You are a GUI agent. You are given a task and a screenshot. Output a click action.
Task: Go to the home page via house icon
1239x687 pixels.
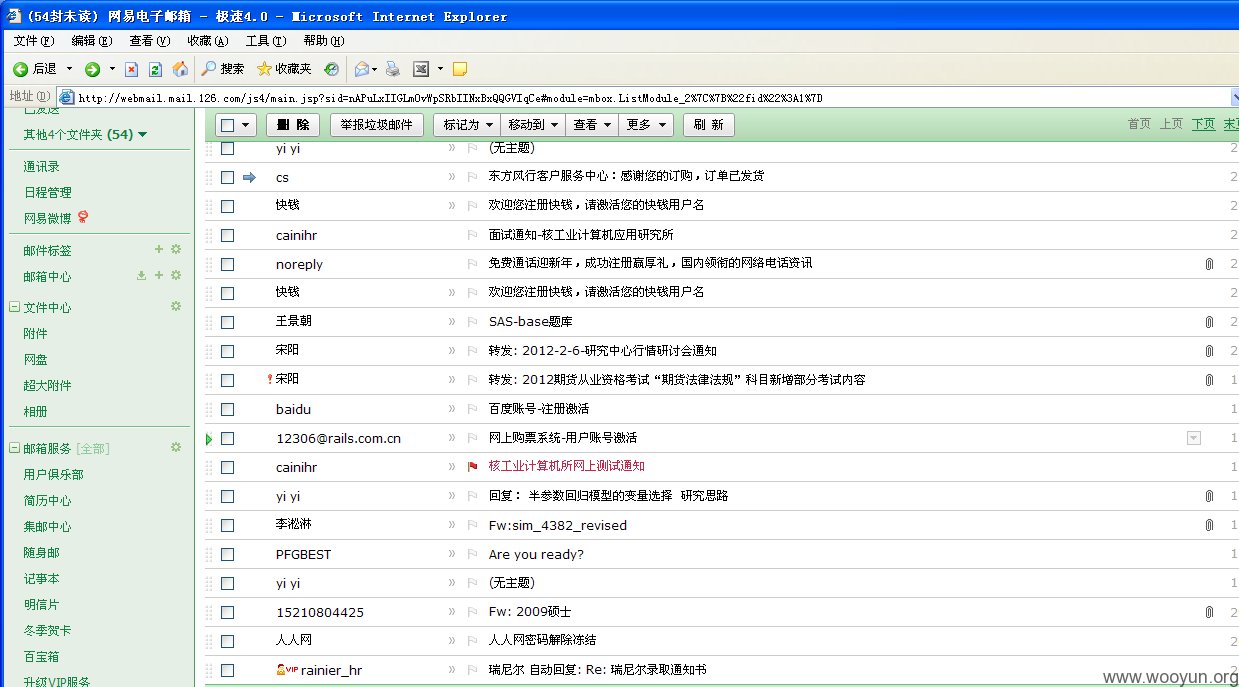tap(180, 69)
